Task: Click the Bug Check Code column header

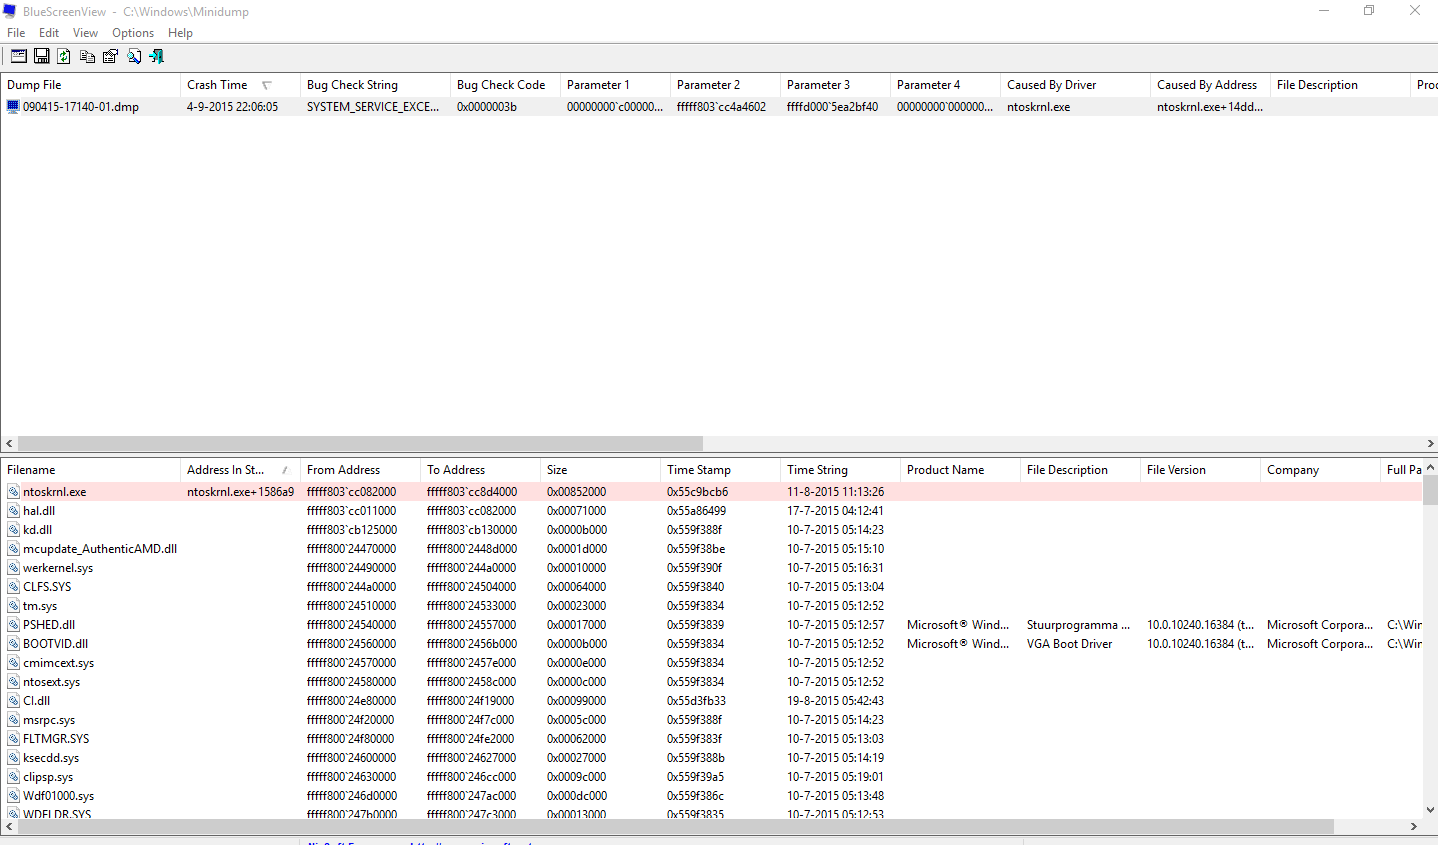Action: point(505,85)
